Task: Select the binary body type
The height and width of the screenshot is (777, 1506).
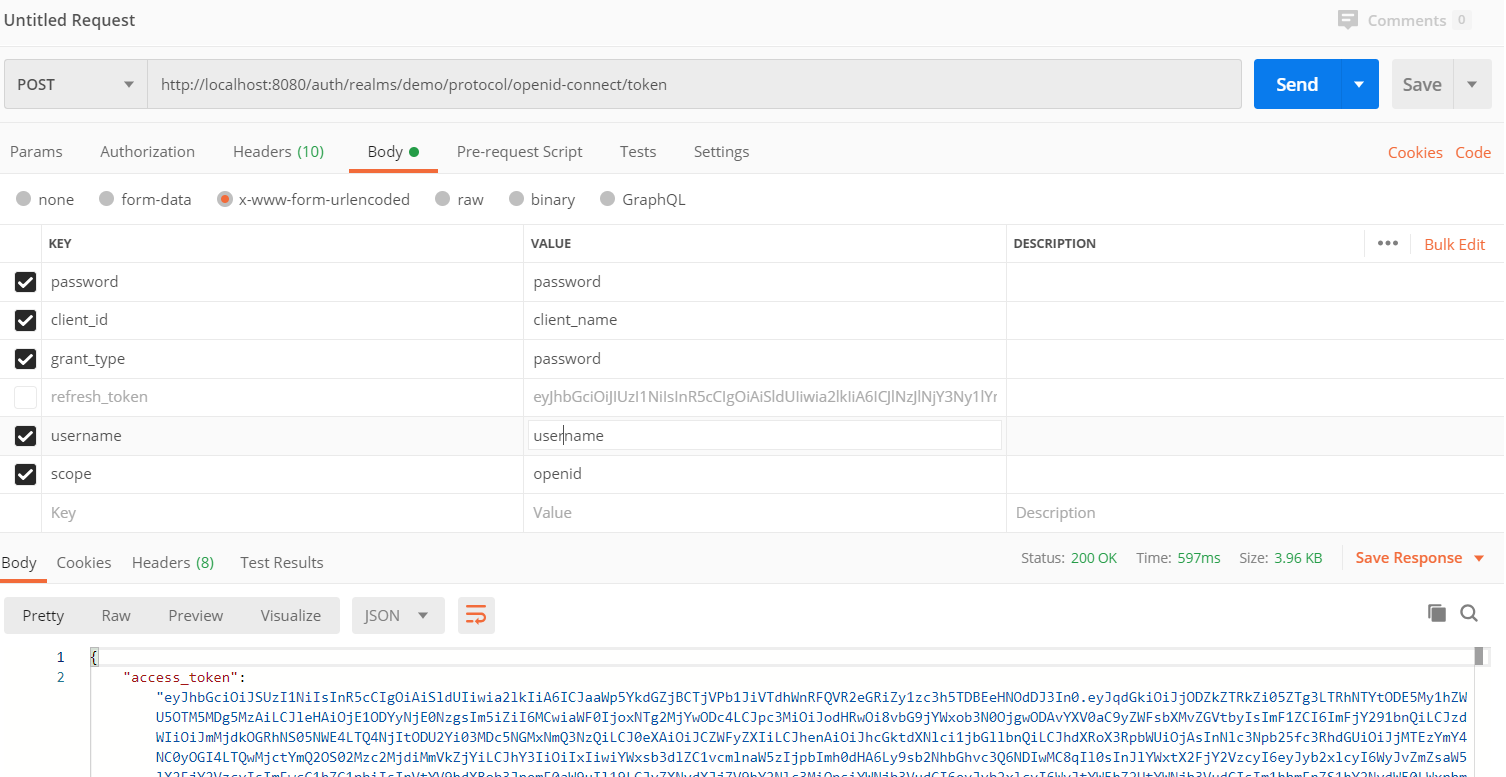Action: pyautogui.click(x=517, y=199)
